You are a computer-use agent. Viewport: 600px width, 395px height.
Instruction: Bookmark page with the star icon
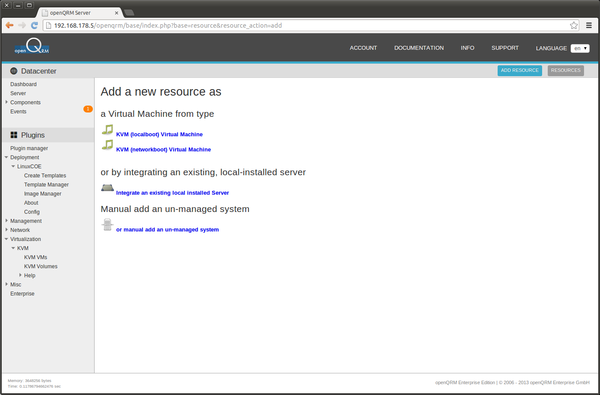click(x=574, y=25)
